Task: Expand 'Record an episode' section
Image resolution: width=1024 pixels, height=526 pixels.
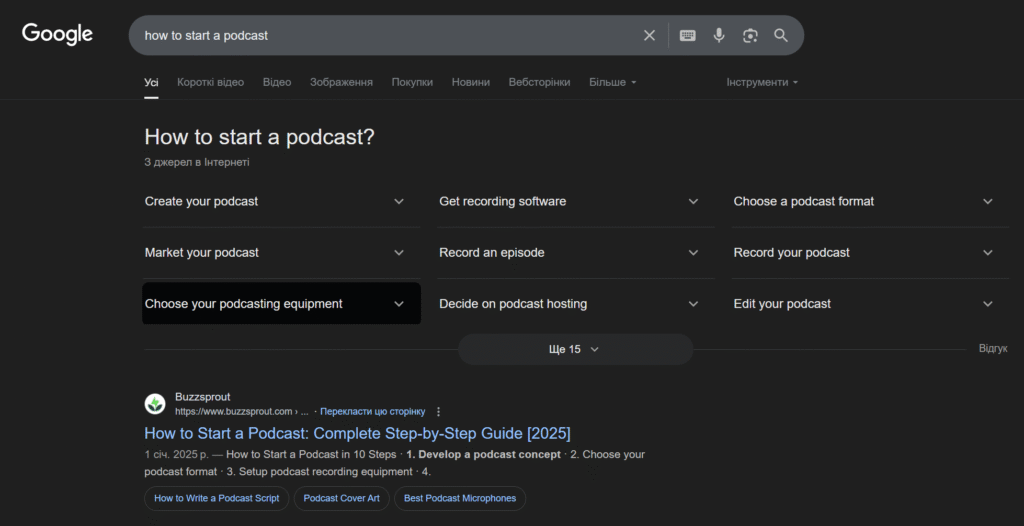Action: pos(575,253)
